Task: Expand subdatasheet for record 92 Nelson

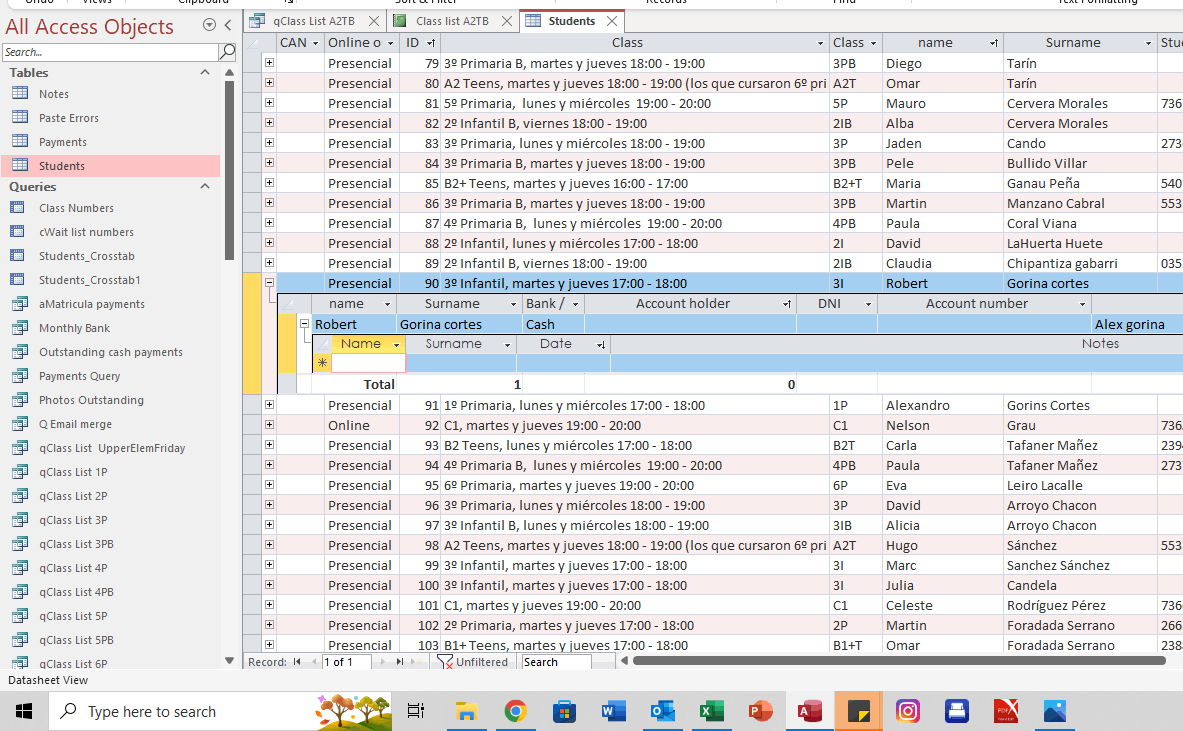Action: tap(269, 425)
